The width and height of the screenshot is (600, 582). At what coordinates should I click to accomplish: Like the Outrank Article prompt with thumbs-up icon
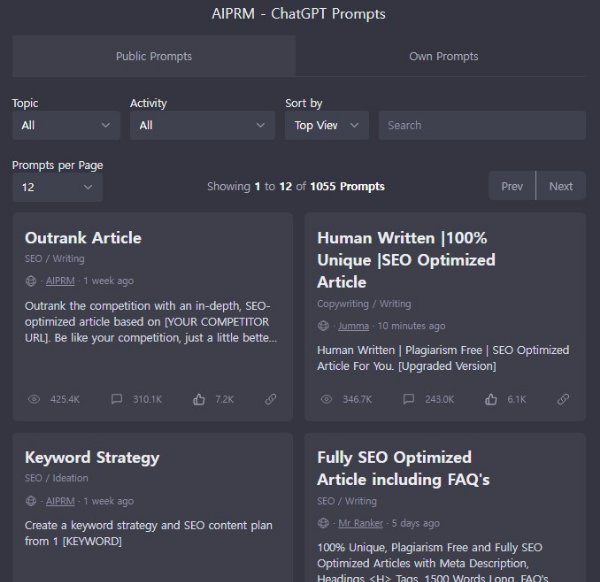199,399
